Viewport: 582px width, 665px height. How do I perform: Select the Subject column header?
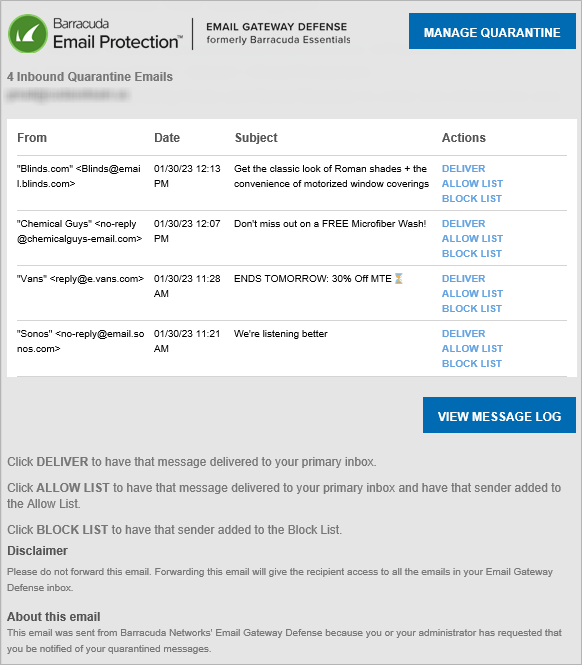[x=256, y=138]
